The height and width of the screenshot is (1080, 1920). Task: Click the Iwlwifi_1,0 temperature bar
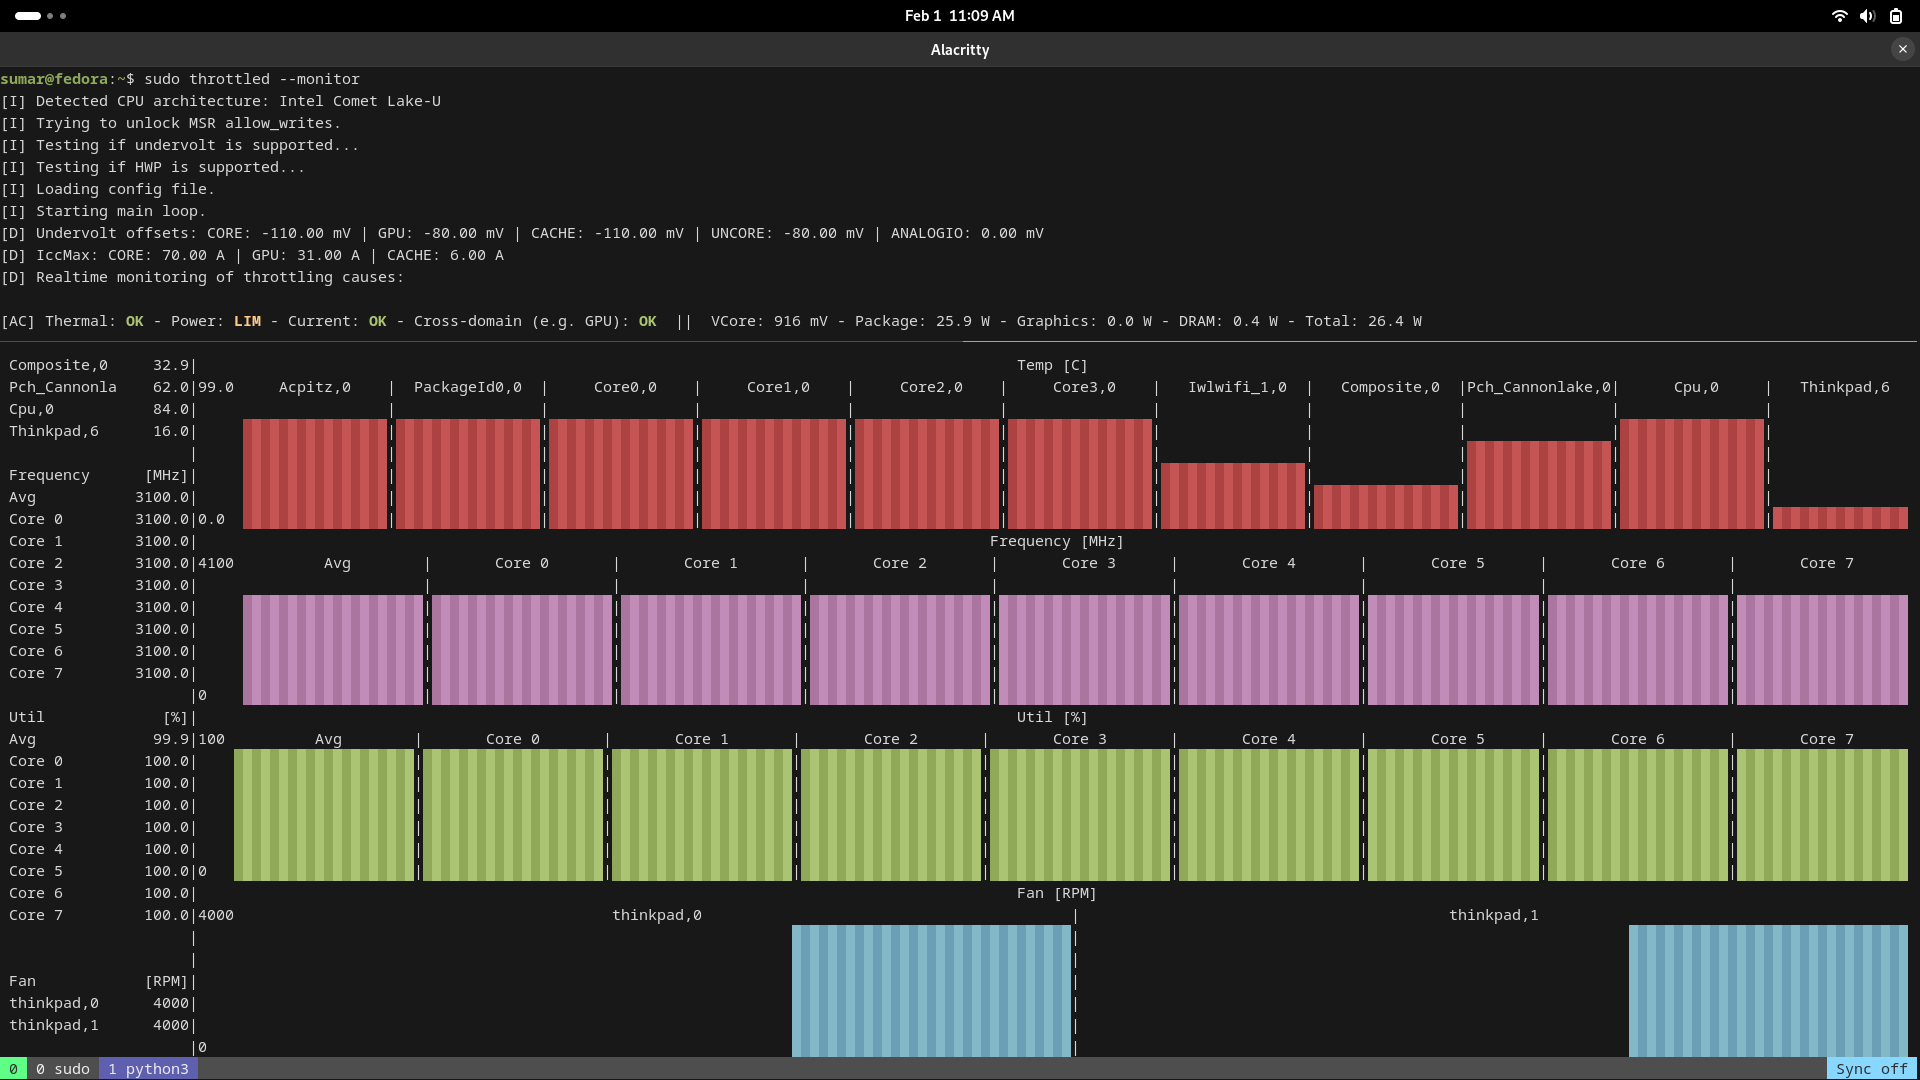pyautogui.click(x=1232, y=495)
